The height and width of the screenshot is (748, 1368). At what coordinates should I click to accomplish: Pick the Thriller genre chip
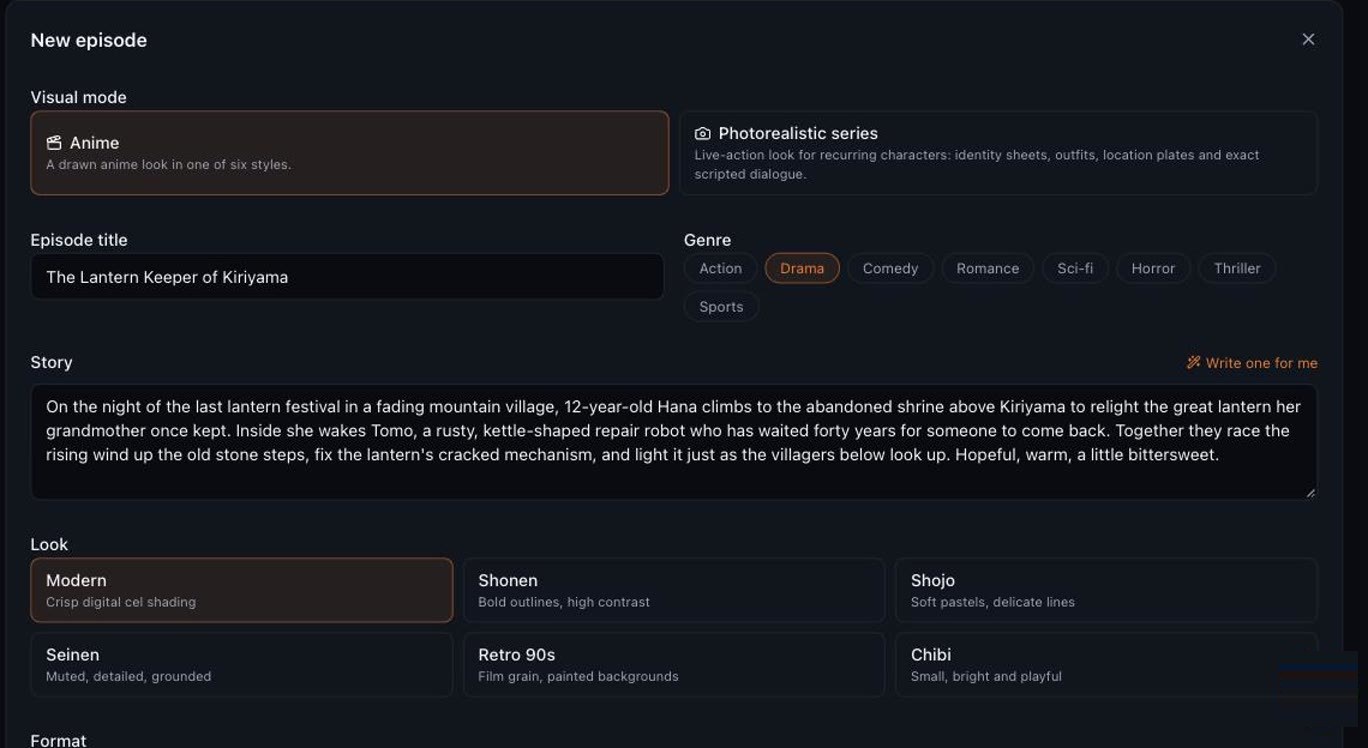[x=1237, y=268]
